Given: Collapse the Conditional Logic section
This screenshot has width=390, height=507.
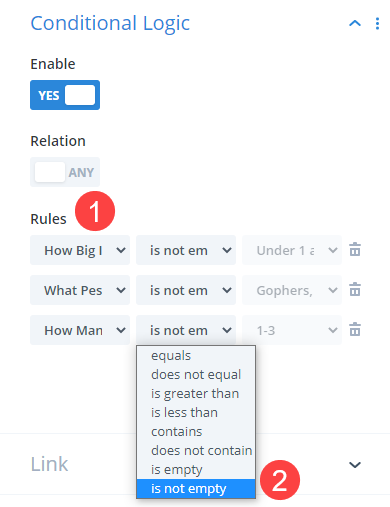Looking at the screenshot, I should click(355, 24).
